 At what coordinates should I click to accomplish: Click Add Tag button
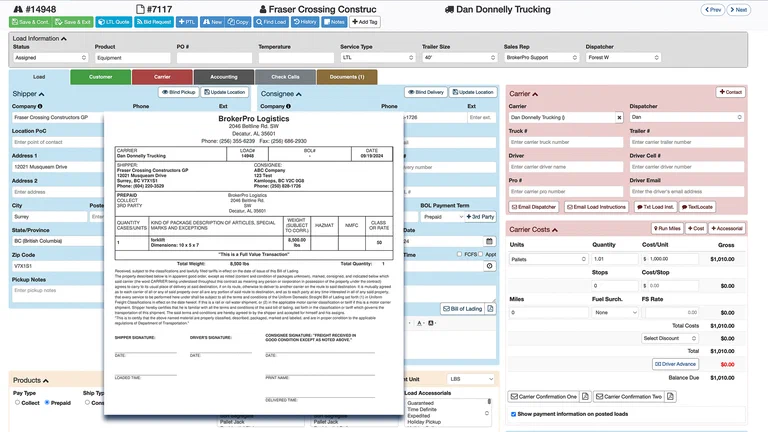tap(365, 22)
